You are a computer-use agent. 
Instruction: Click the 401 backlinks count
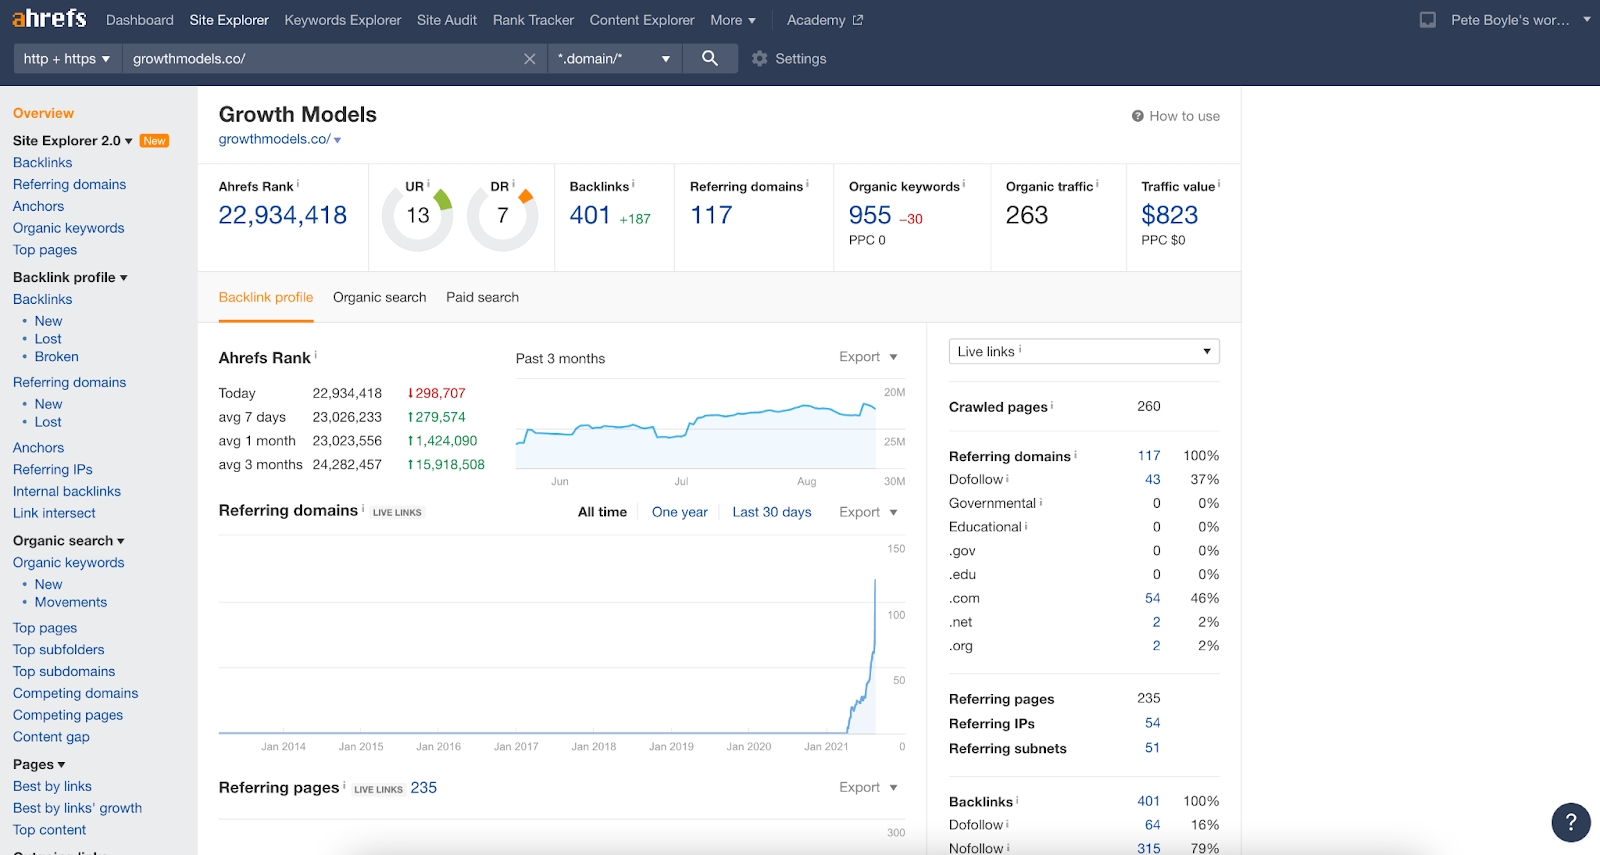pyautogui.click(x=590, y=215)
